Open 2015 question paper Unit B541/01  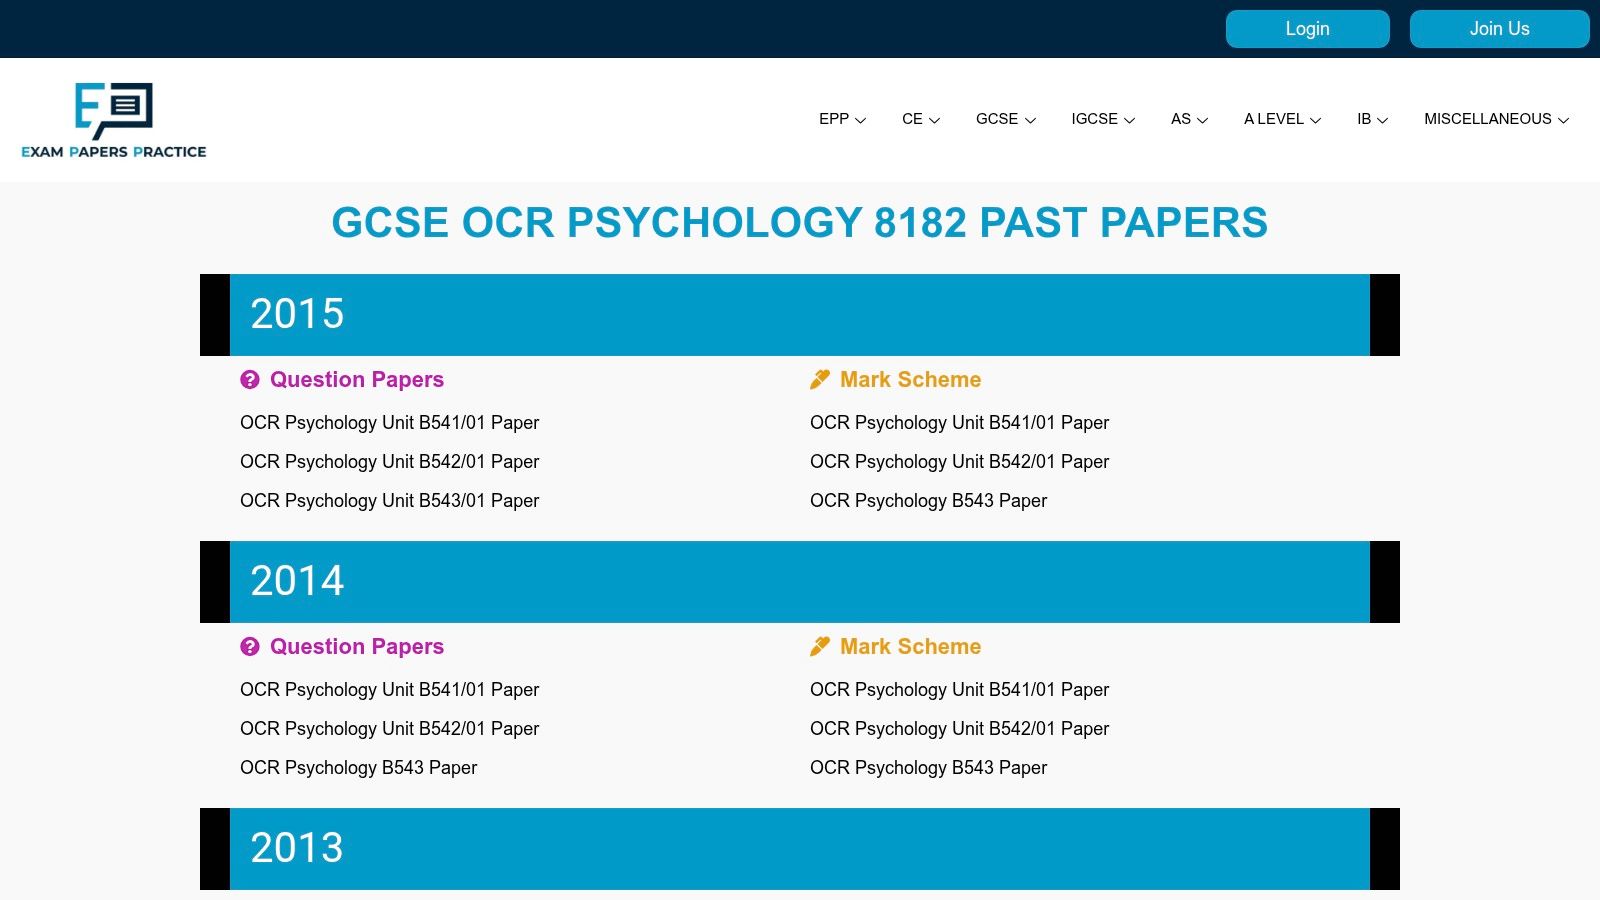[x=389, y=423]
